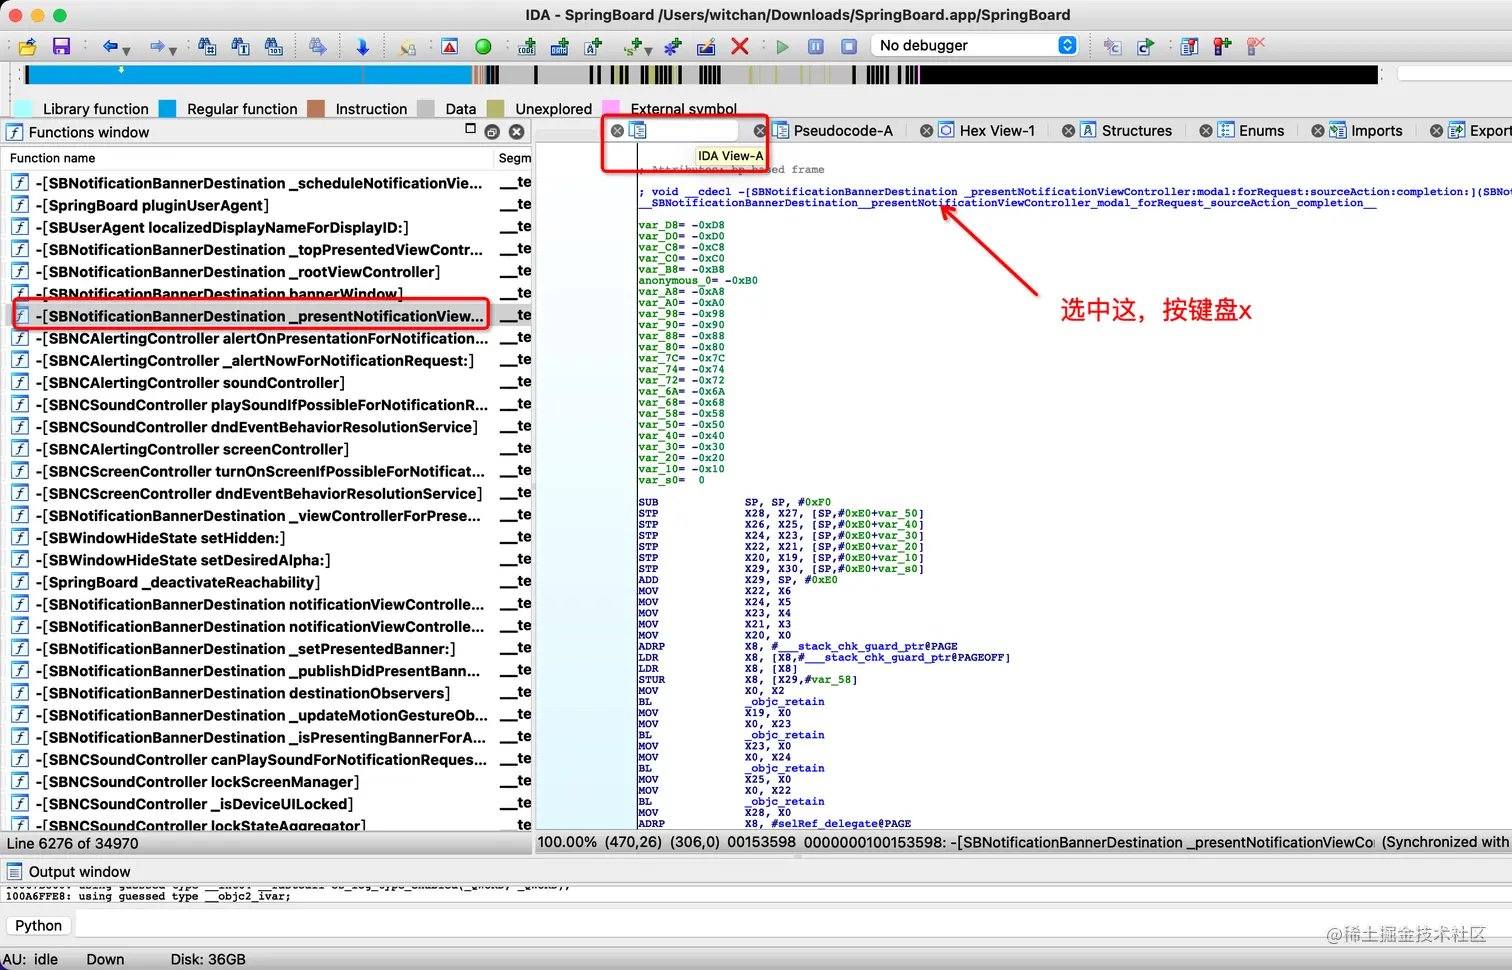Click the key-and-lock toolbar icon
Image resolution: width=1512 pixels, height=970 pixels.
coord(407,46)
